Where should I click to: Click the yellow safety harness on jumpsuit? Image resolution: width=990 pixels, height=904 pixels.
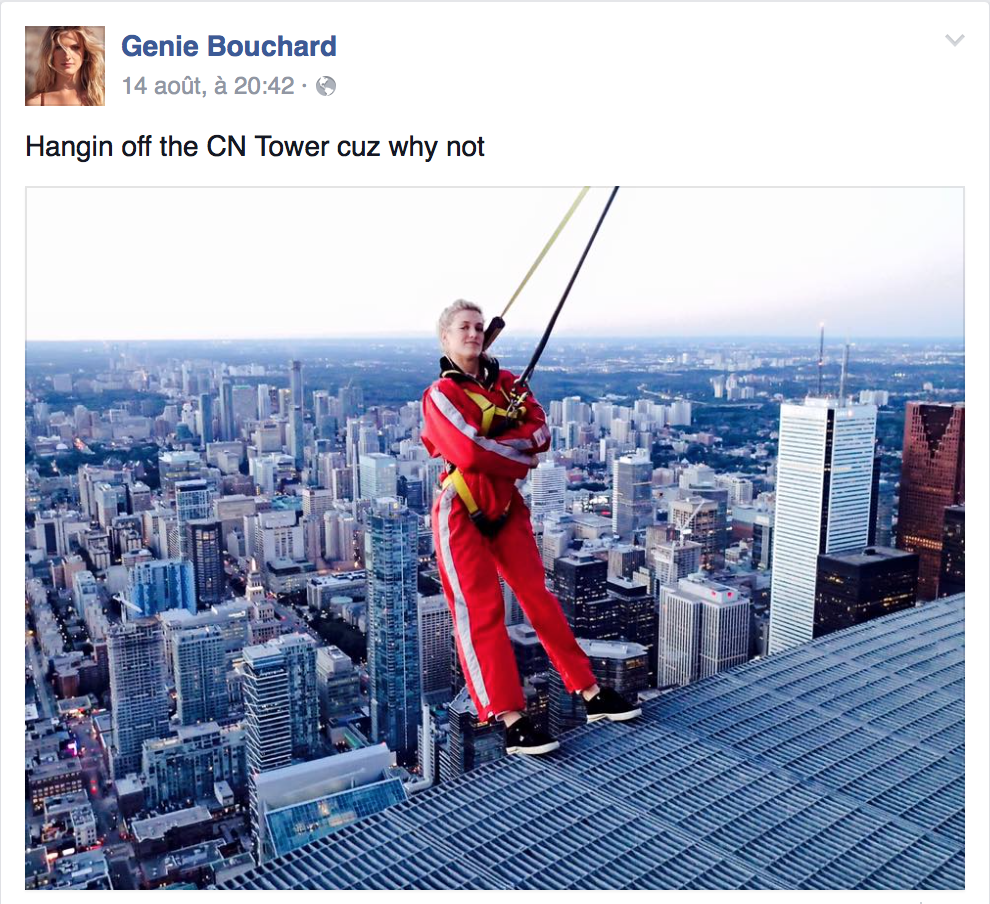pos(485,455)
